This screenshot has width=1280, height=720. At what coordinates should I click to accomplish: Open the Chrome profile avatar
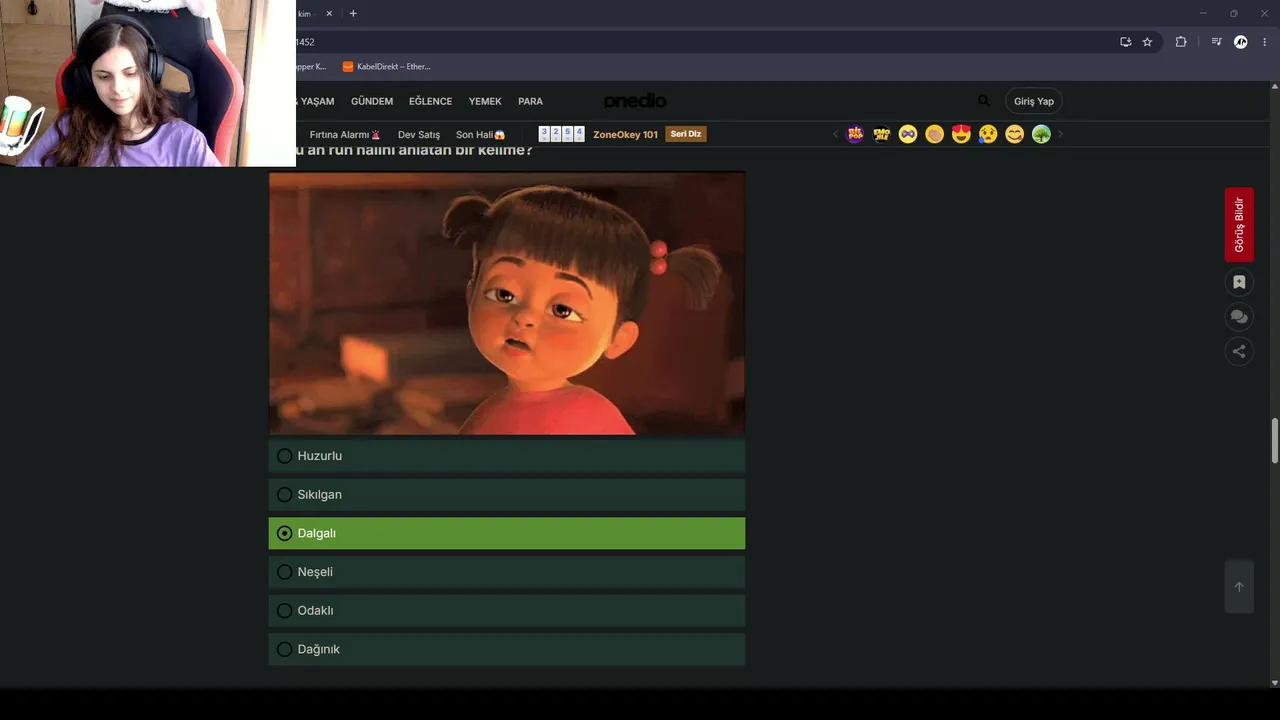coord(1241,42)
